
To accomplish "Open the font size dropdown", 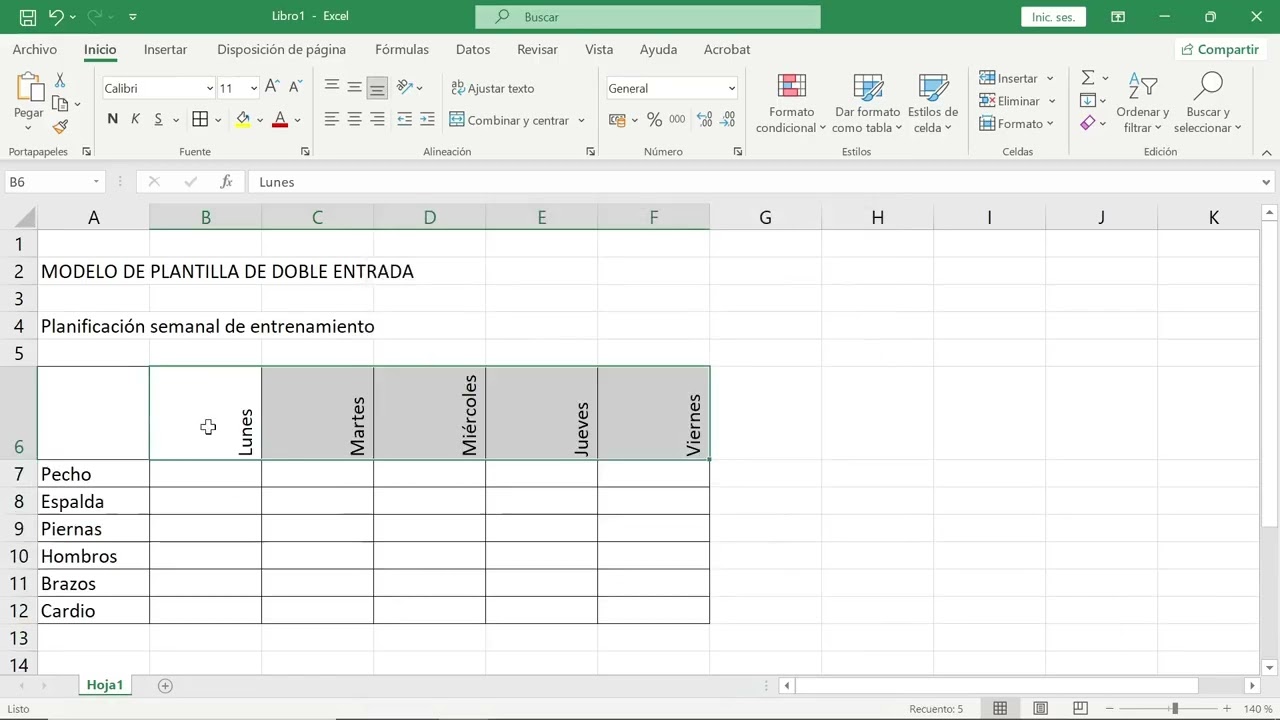I will tap(253, 88).
